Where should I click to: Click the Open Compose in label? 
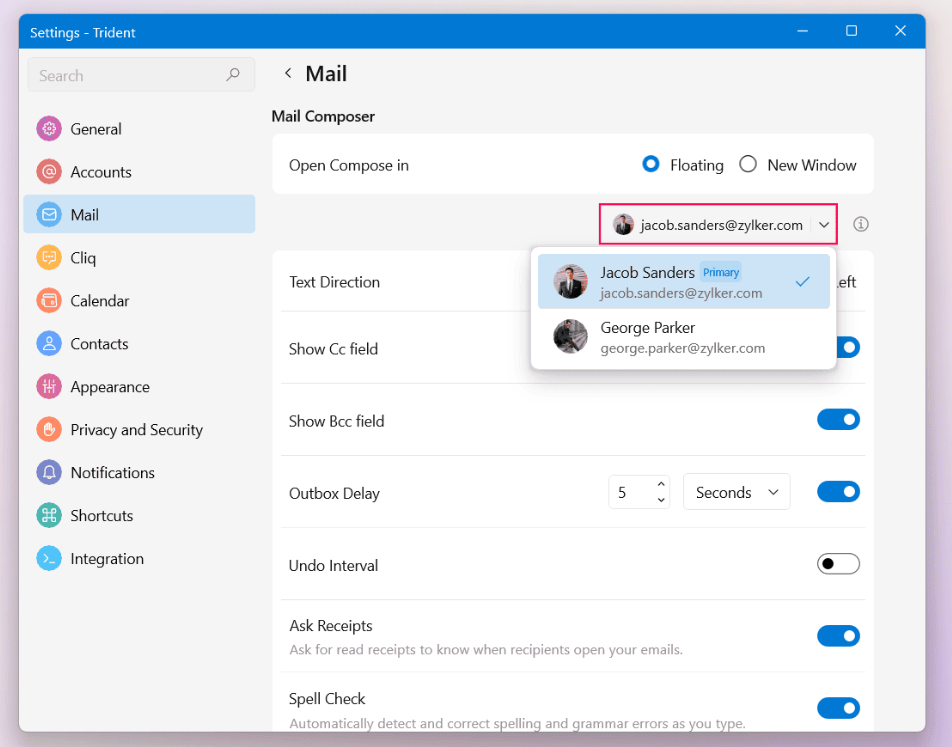(x=348, y=165)
